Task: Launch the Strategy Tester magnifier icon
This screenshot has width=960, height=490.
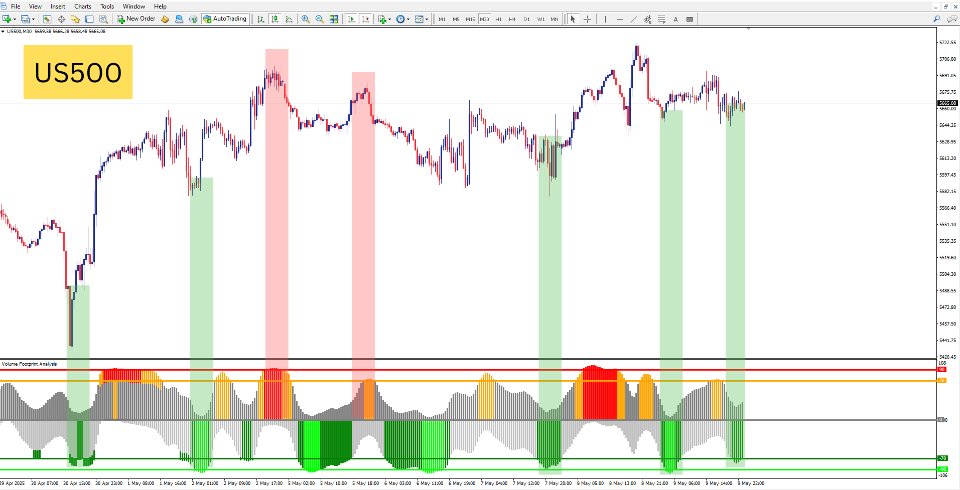Action: [x=103, y=19]
